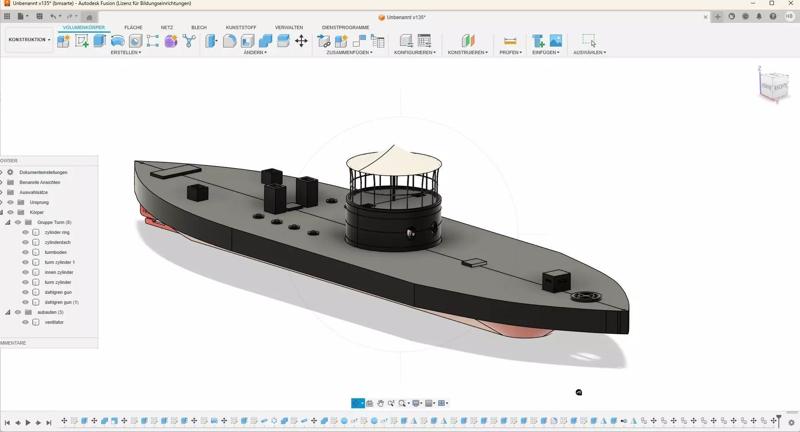Collapse the aufbauten group in browser
Image resolution: width=800 pixels, height=432 pixels.
pos(8,312)
